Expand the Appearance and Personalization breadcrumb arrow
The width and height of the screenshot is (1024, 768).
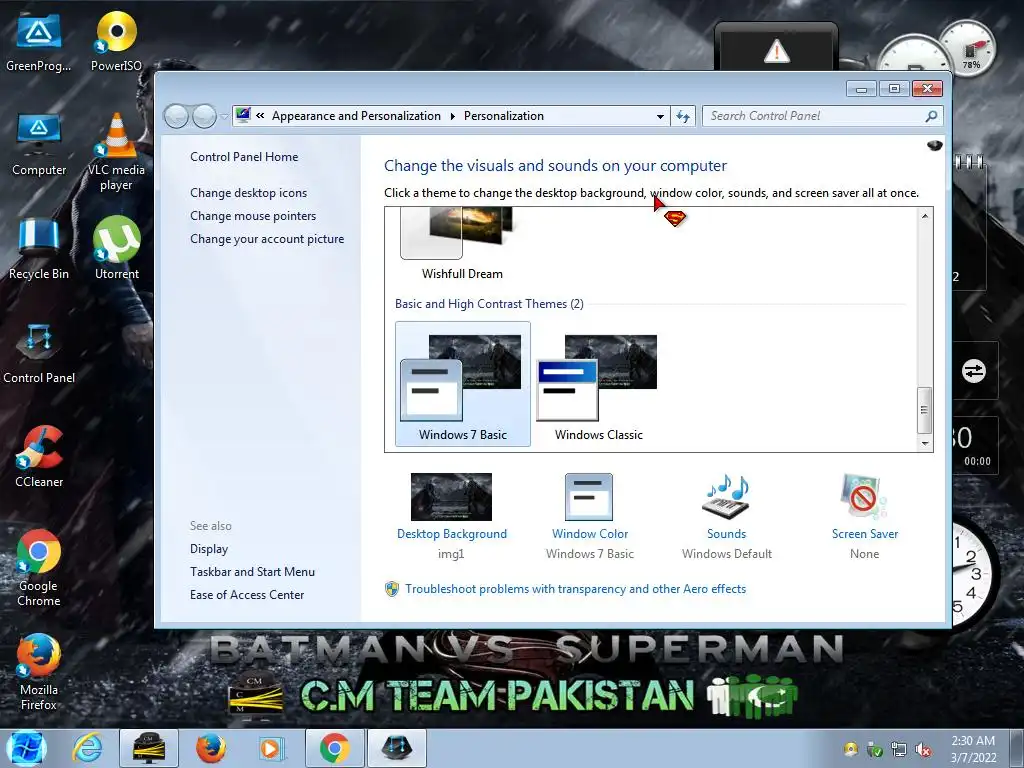click(453, 116)
